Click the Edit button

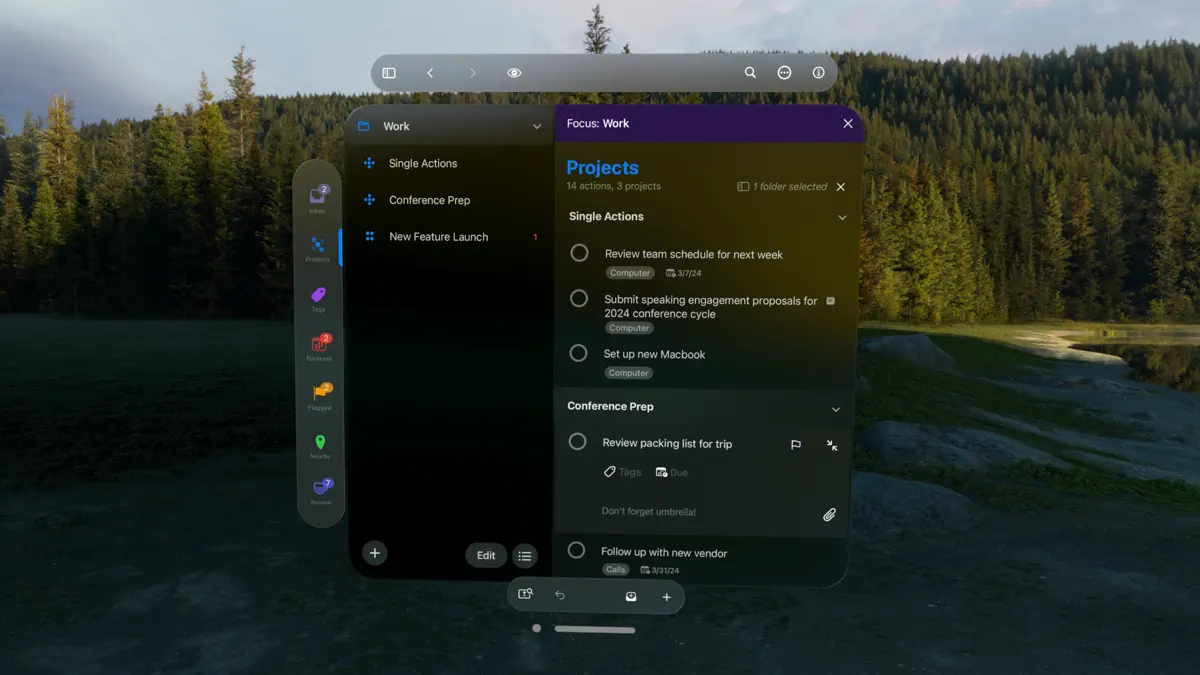click(x=486, y=555)
